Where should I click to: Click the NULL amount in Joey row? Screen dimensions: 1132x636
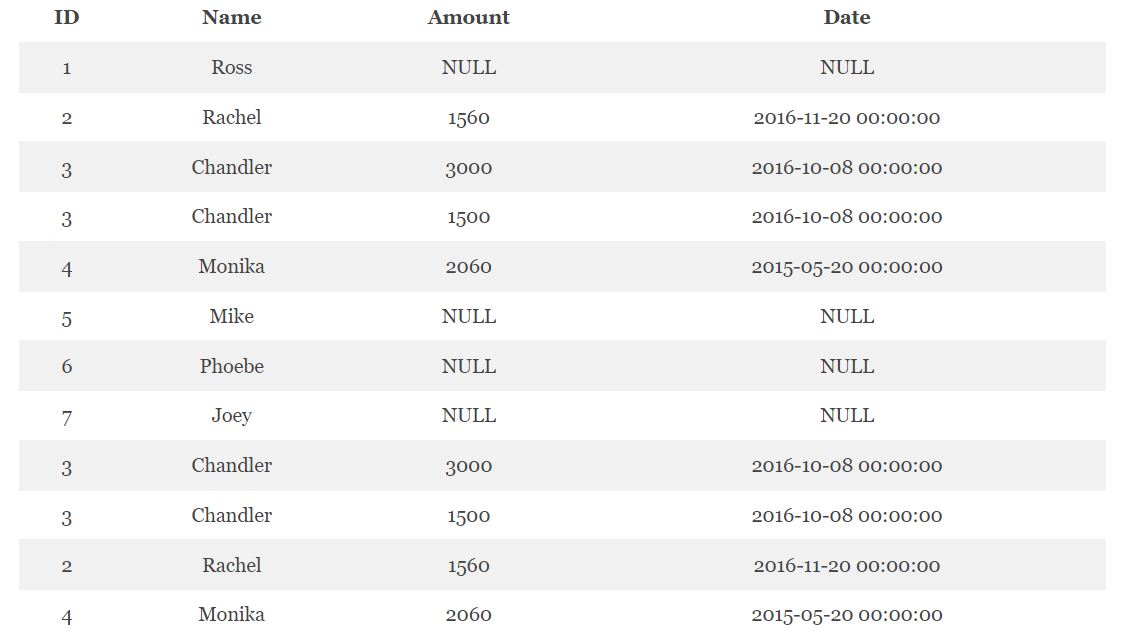click(x=469, y=415)
